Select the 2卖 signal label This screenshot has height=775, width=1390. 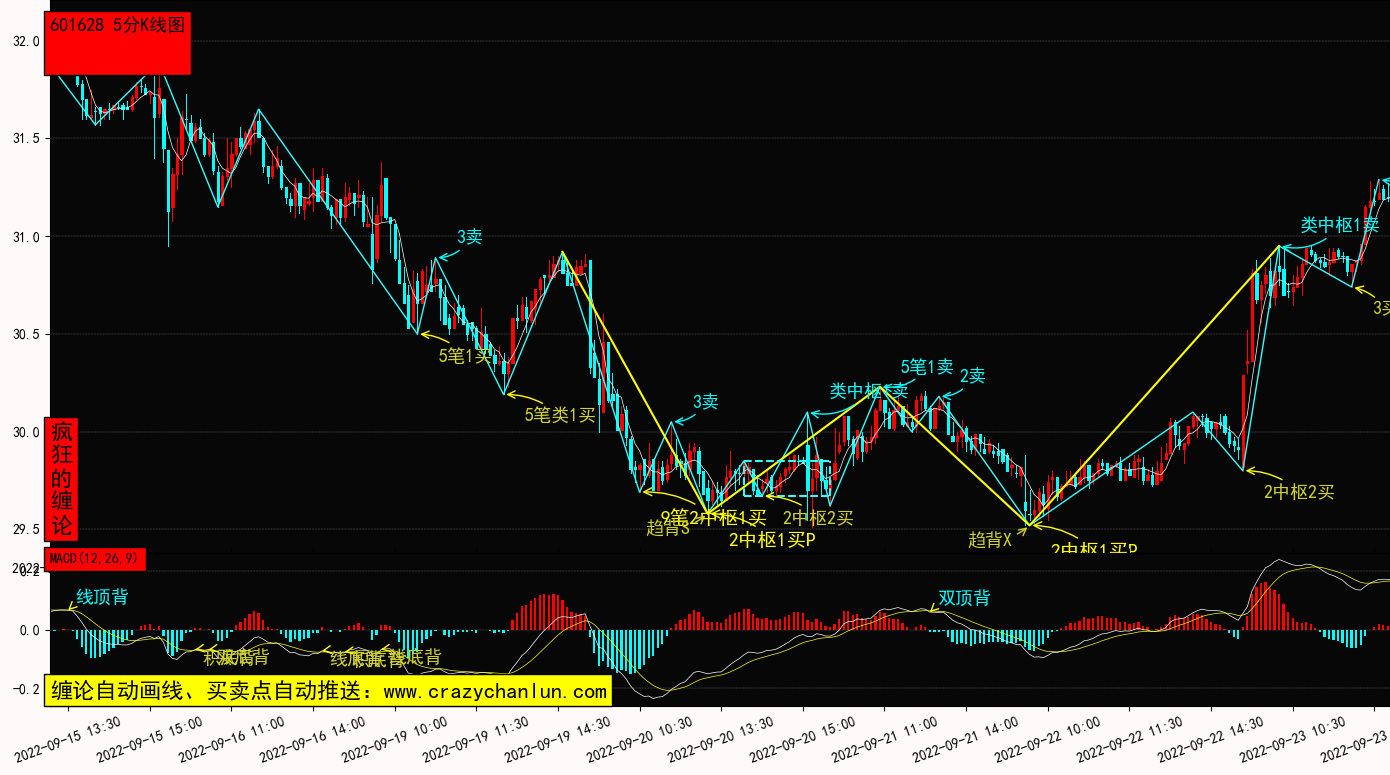click(x=973, y=376)
